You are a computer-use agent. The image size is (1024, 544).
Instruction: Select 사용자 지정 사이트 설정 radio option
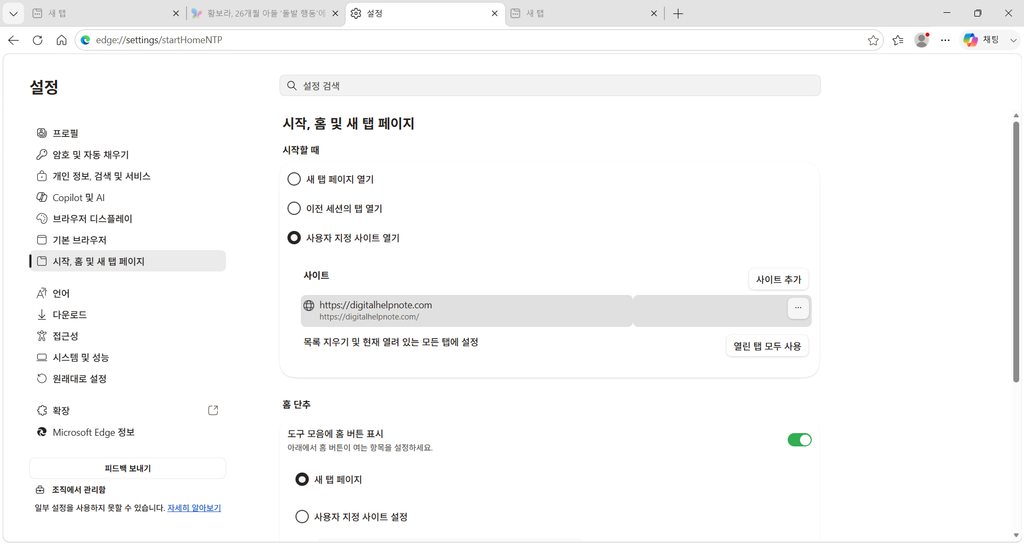point(302,517)
